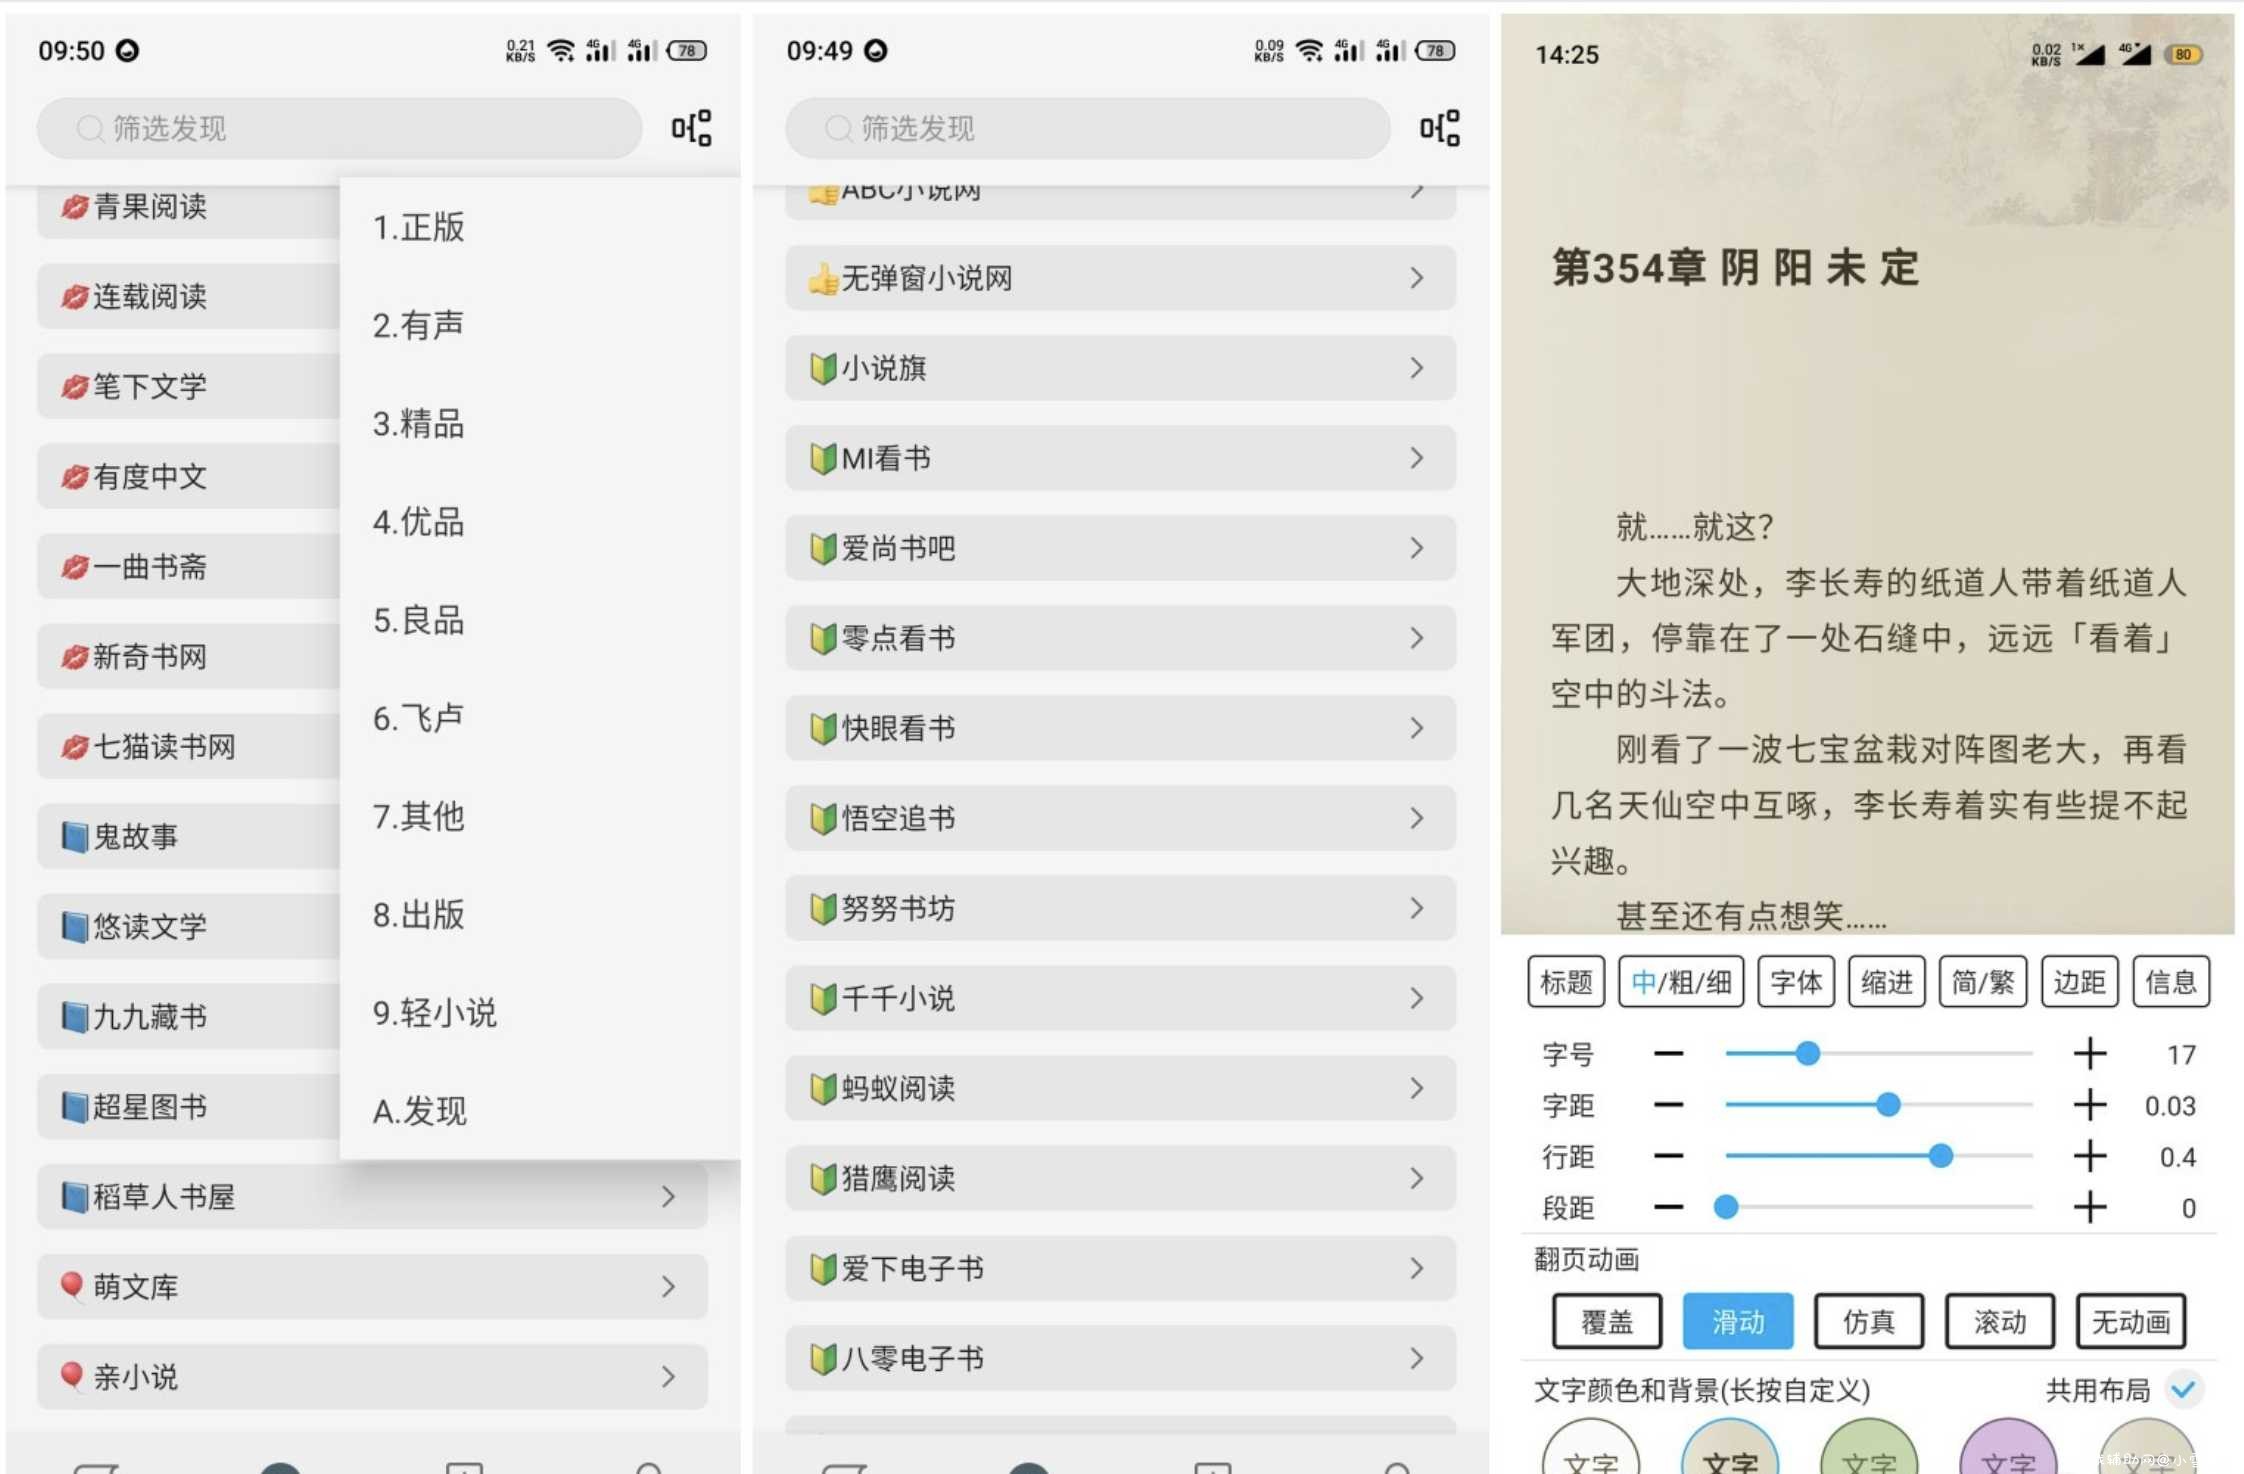Open the 信息 info button
The height and width of the screenshot is (1474, 2244).
click(2171, 982)
